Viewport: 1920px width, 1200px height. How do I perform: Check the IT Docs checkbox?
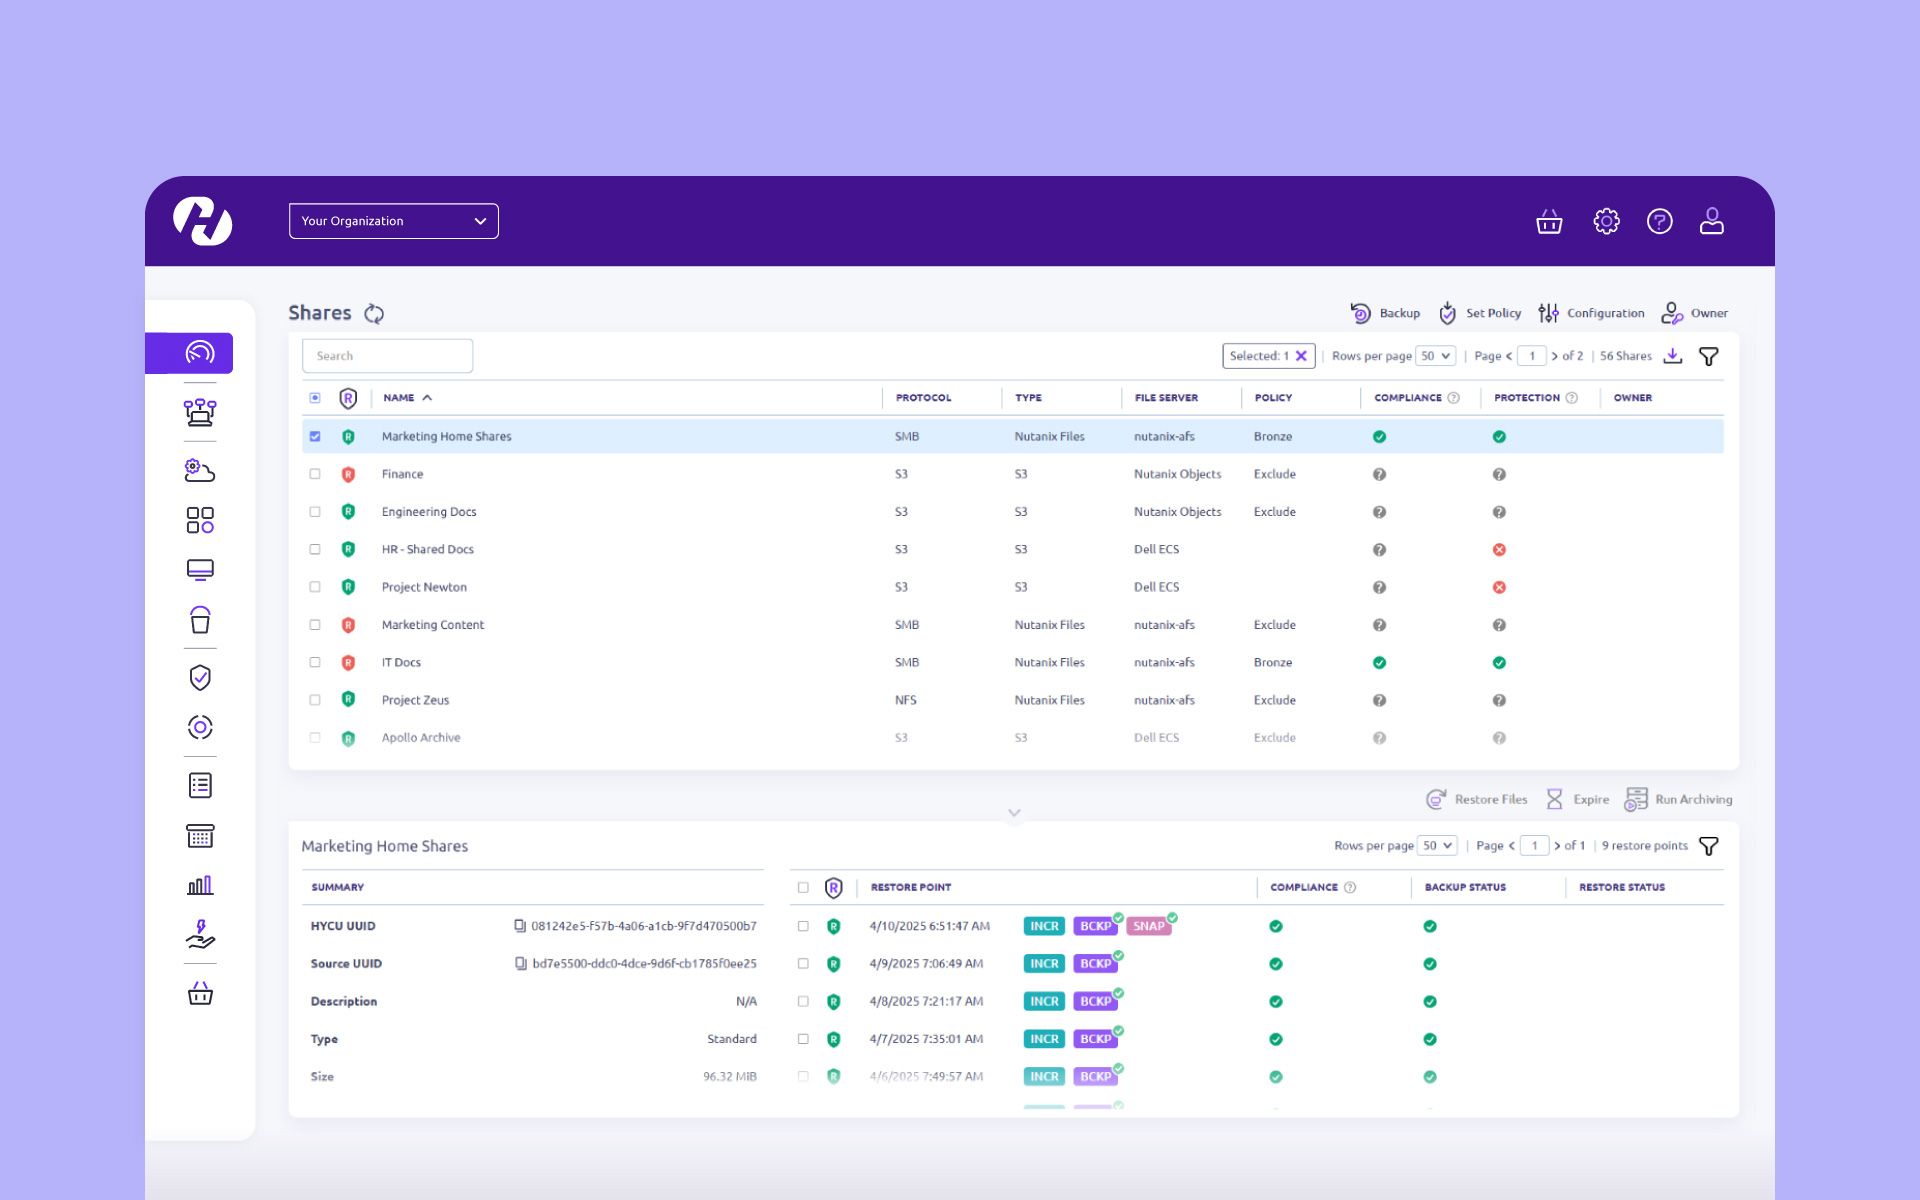[315, 662]
